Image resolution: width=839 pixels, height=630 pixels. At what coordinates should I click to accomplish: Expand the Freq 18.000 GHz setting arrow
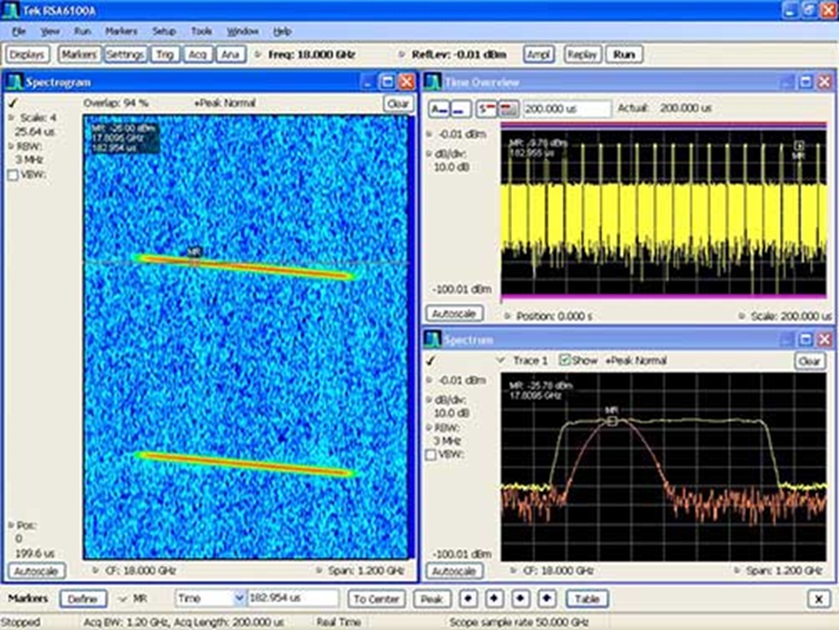258,55
